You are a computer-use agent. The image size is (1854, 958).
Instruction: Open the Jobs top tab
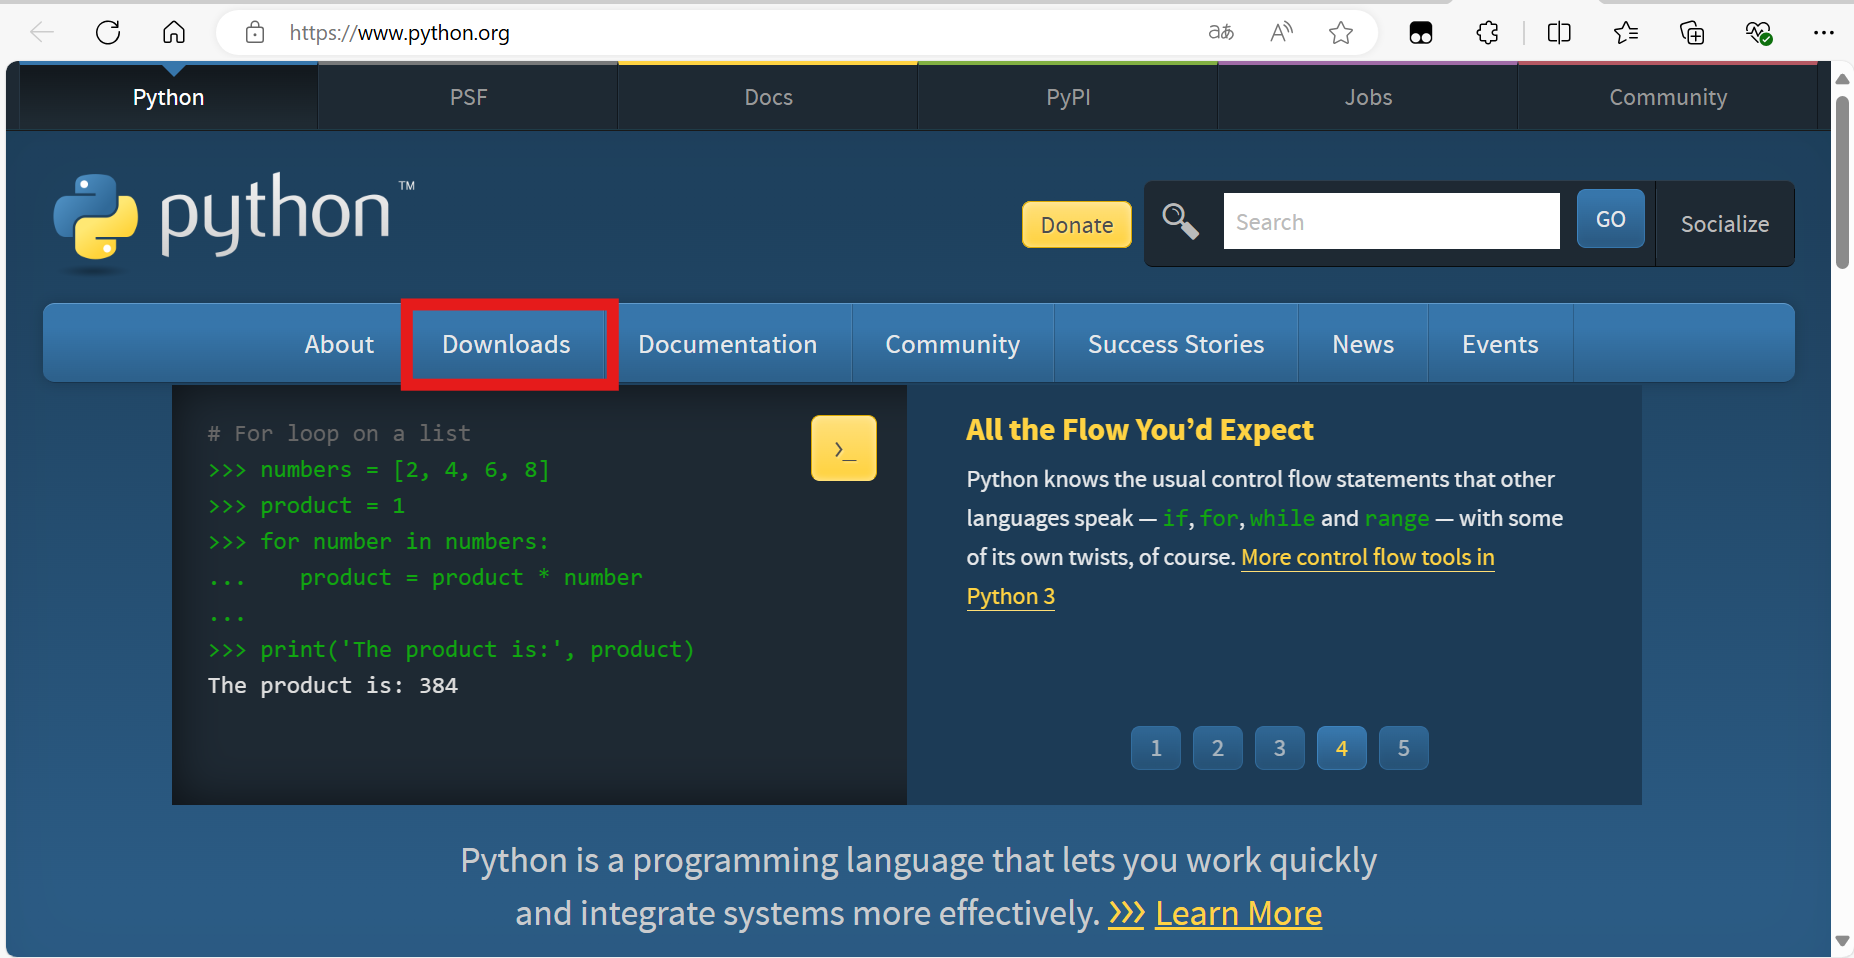click(1368, 97)
